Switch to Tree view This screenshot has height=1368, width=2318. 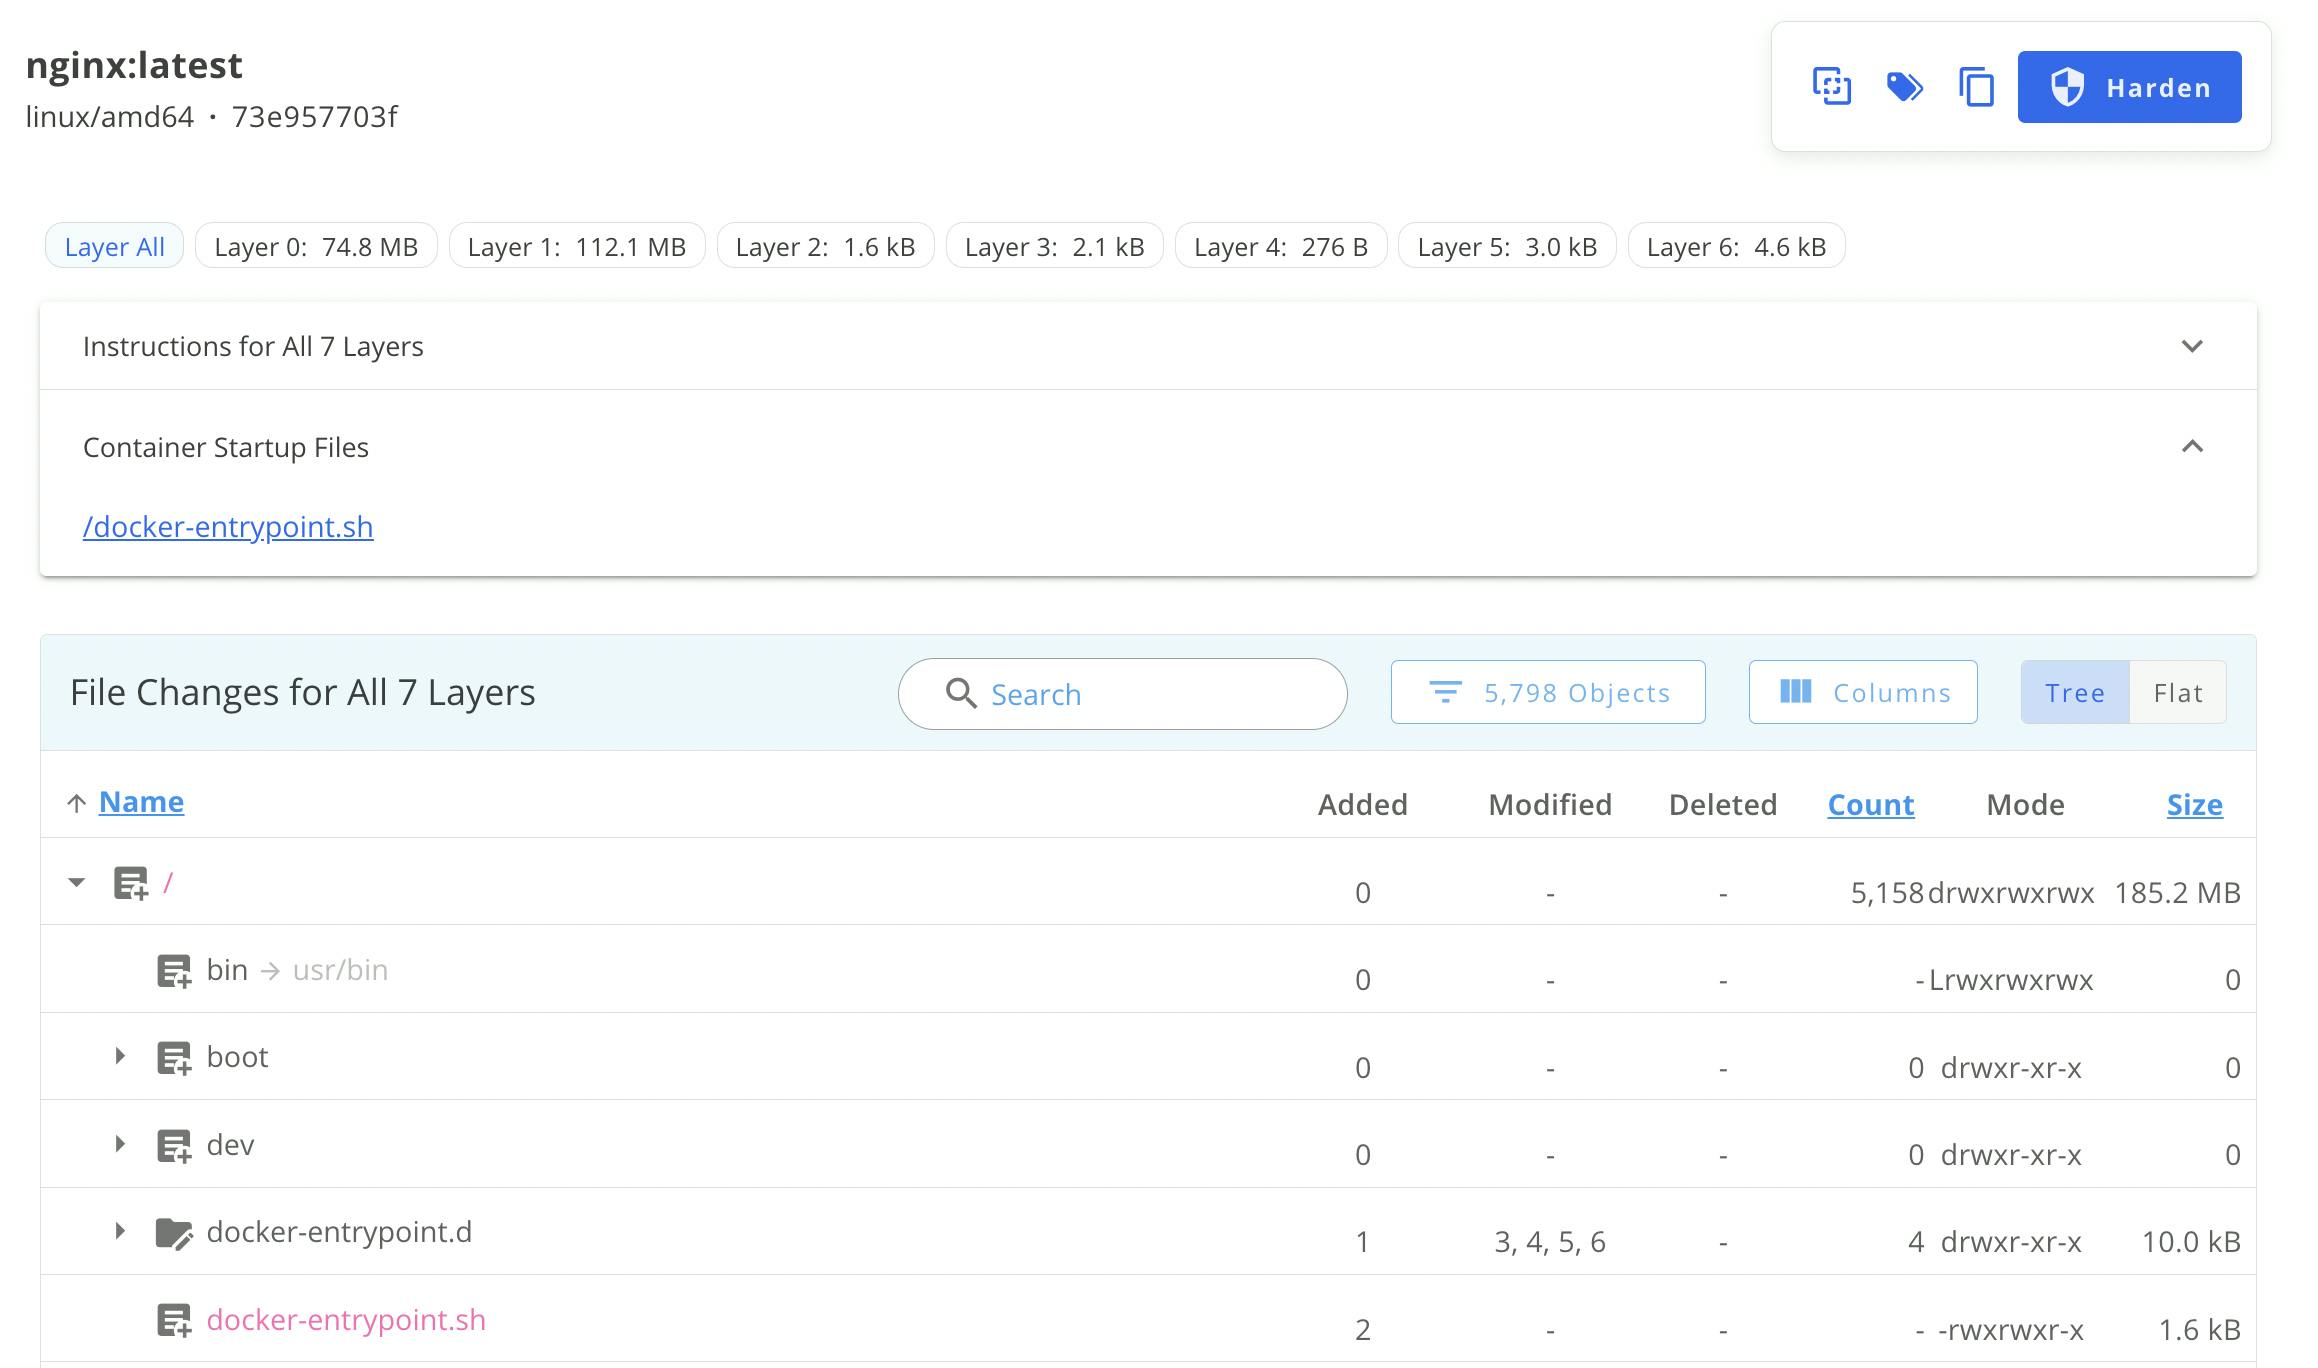pos(2075,692)
